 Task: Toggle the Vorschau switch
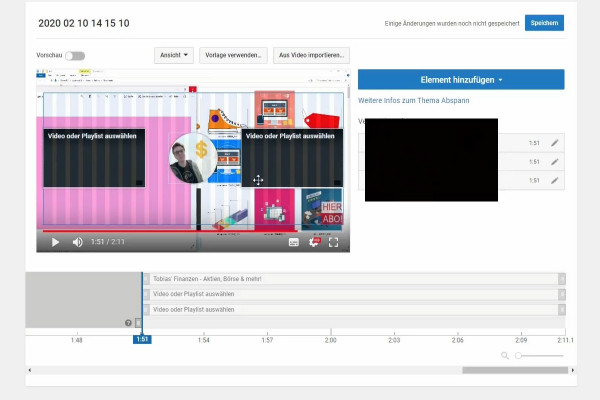[x=75, y=56]
